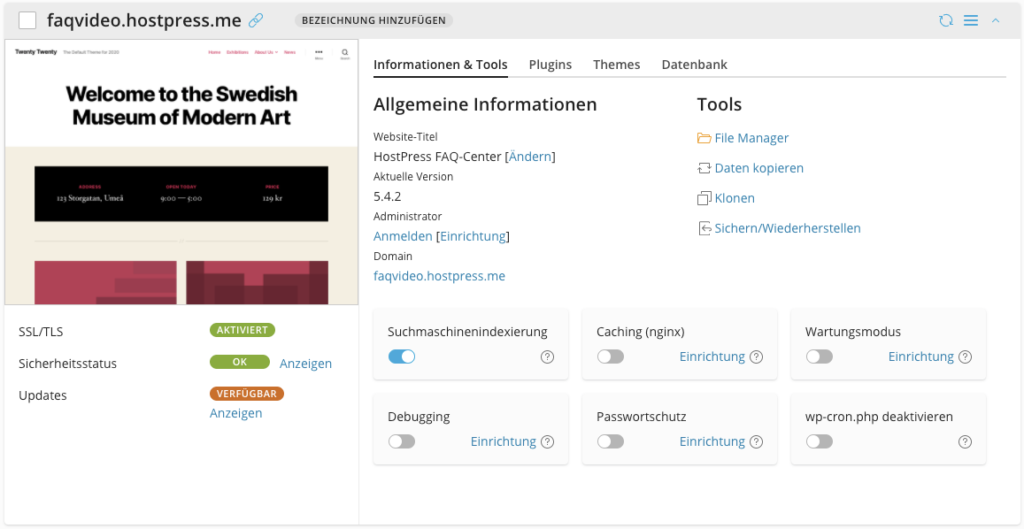
Task: Click the version number 5.4.2
Action: [389, 197]
